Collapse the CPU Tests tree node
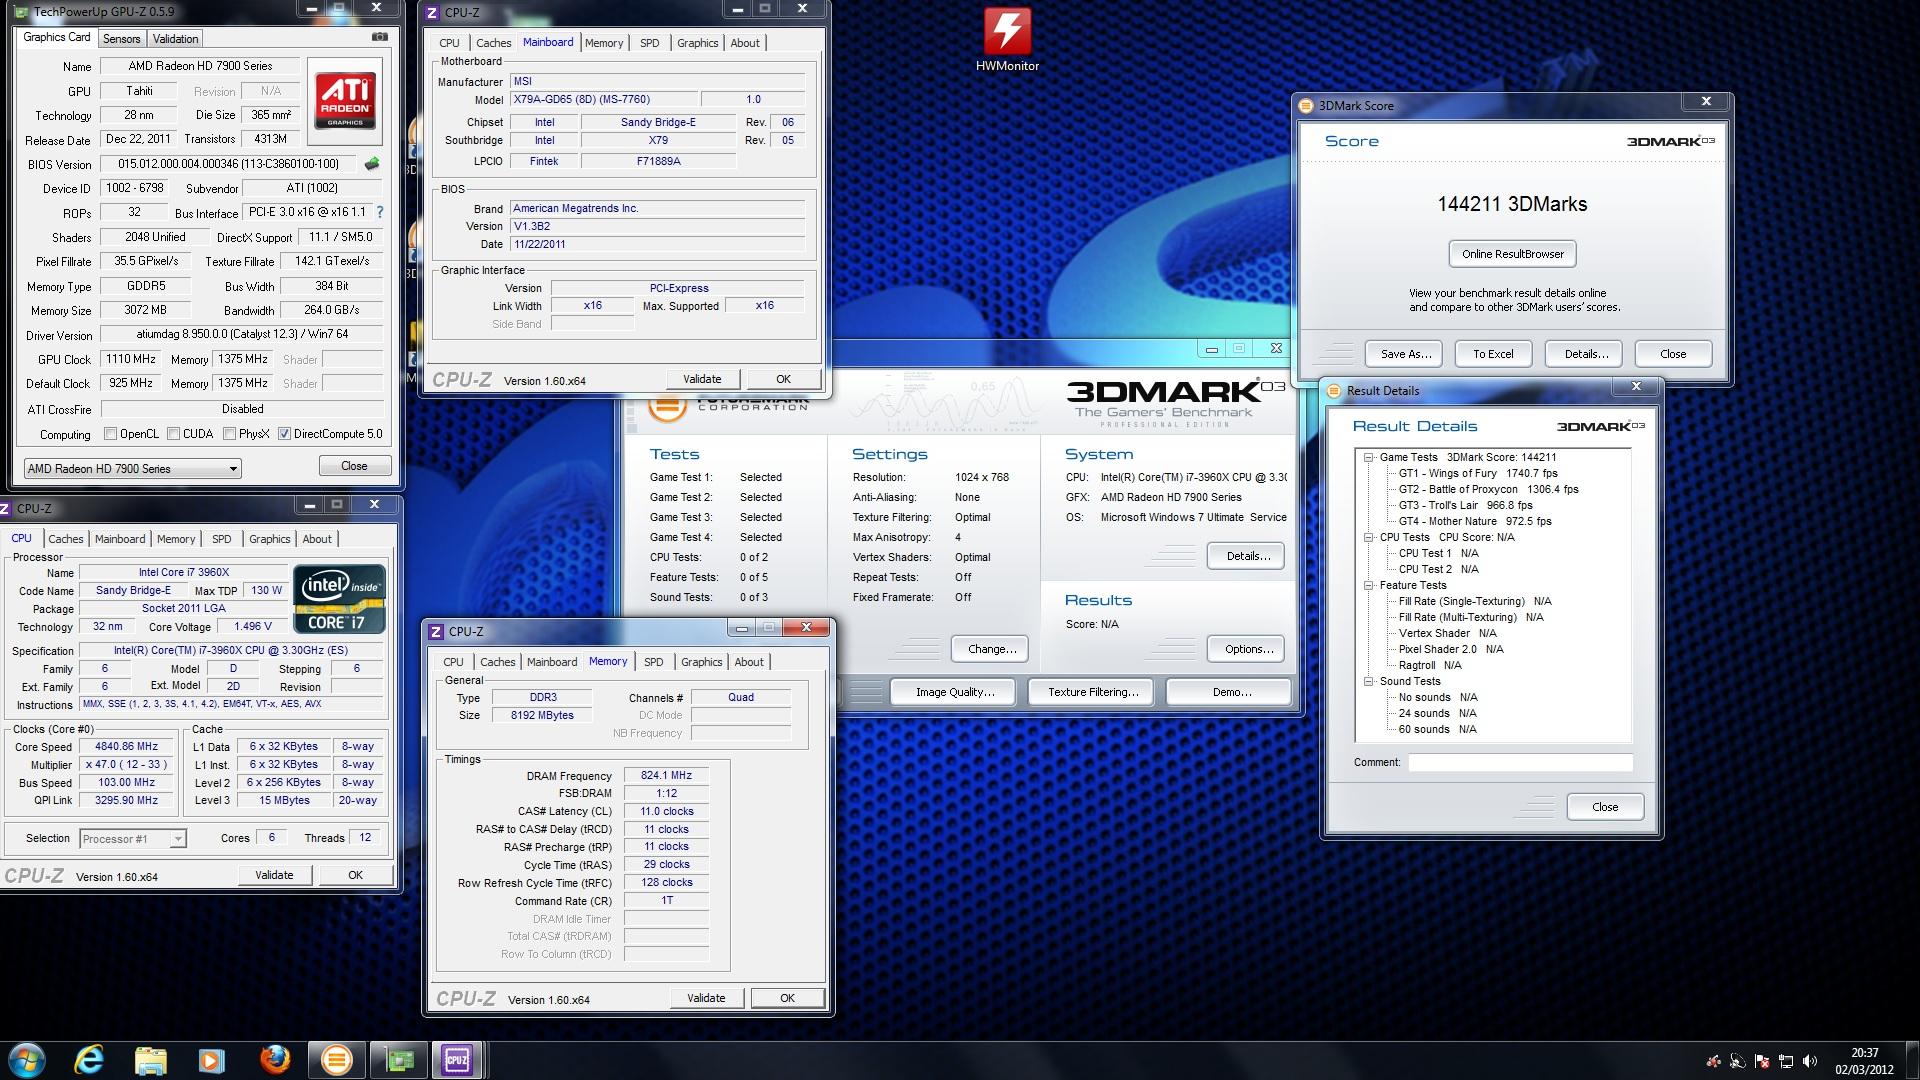Image resolution: width=1920 pixels, height=1080 pixels. coord(1368,537)
